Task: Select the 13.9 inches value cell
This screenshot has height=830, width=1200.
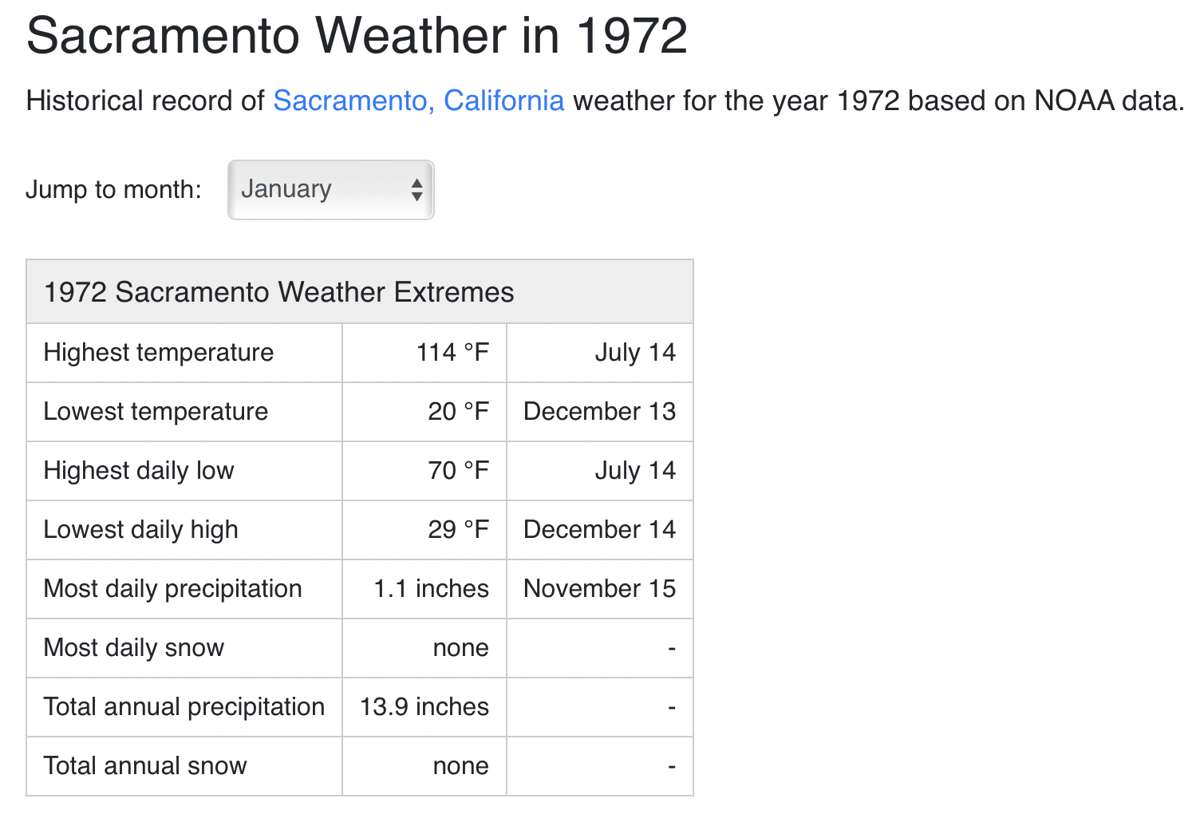Action: click(425, 706)
